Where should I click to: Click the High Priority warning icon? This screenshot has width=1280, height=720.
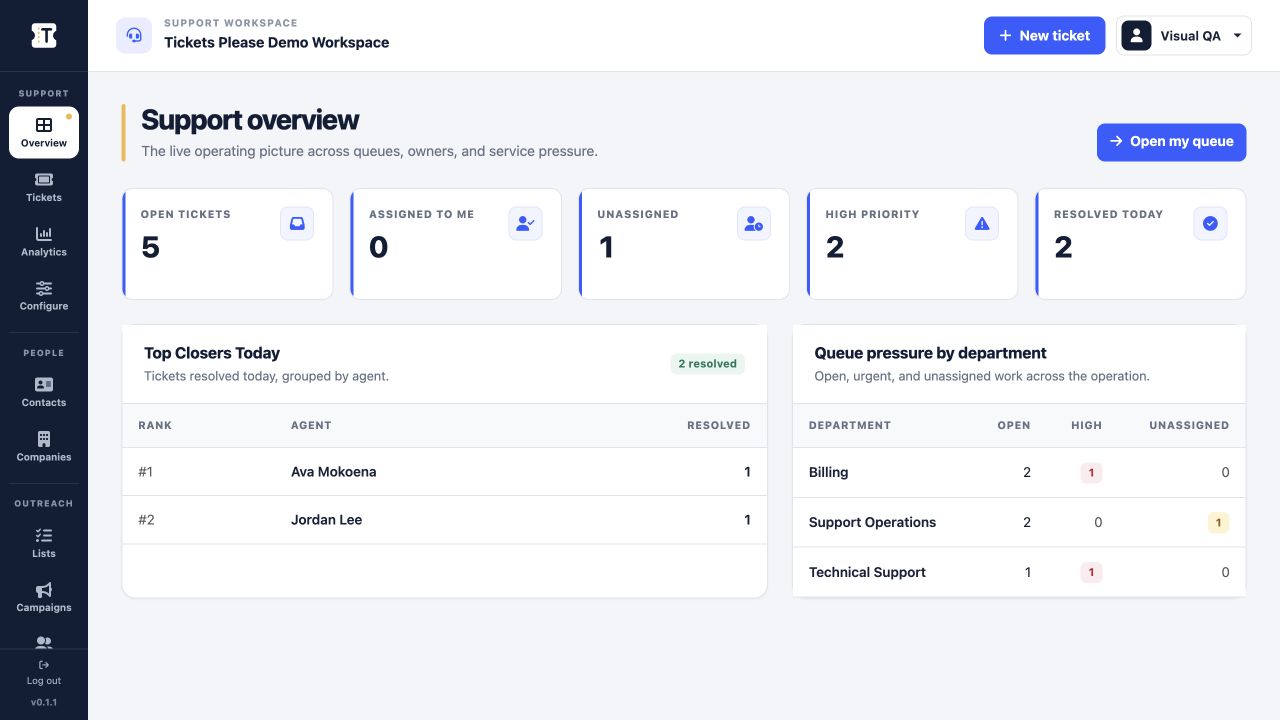point(982,224)
